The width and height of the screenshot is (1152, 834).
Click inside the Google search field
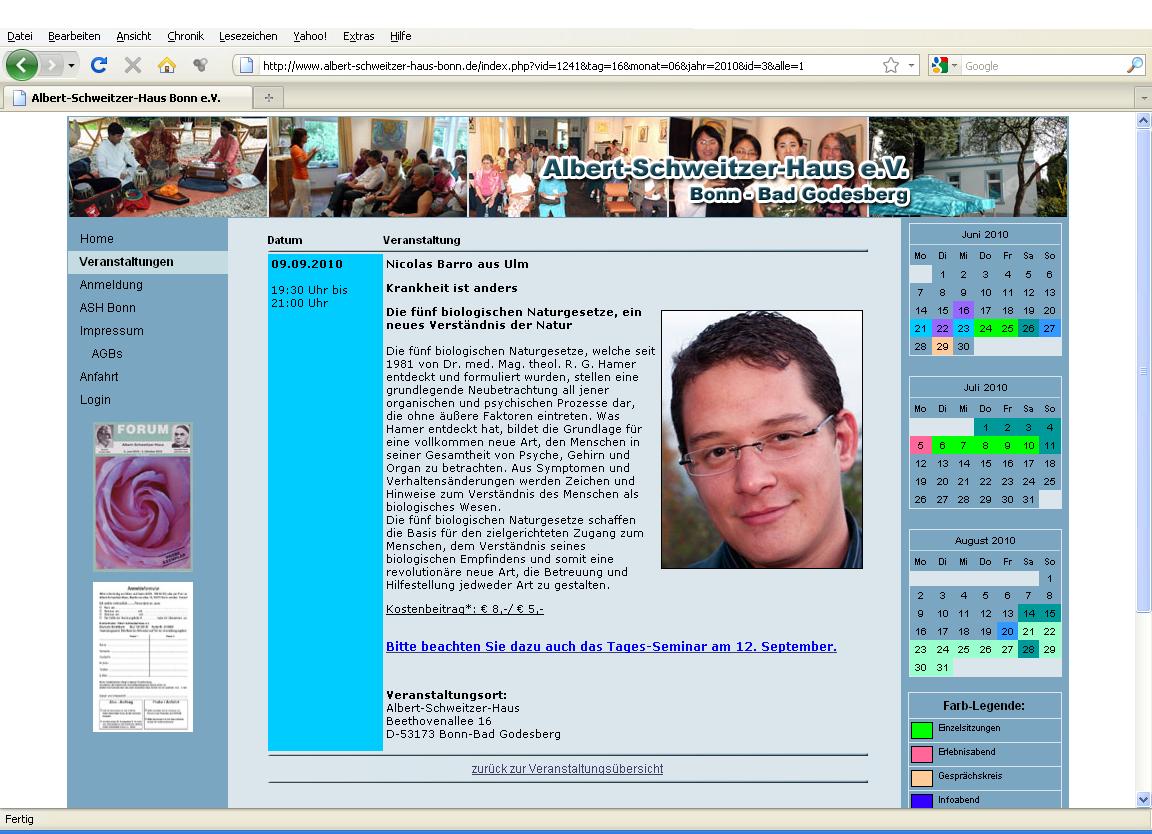tap(1040, 66)
